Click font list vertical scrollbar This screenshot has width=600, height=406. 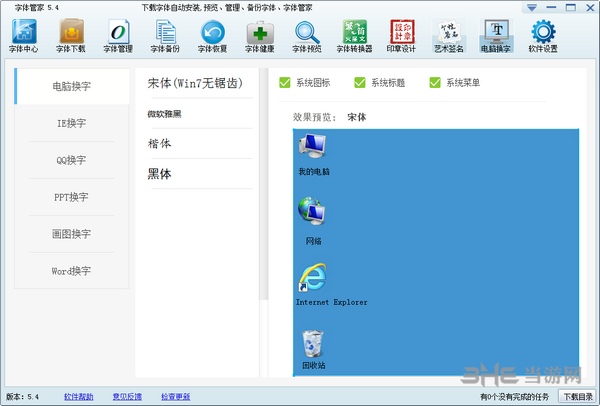[264, 184]
